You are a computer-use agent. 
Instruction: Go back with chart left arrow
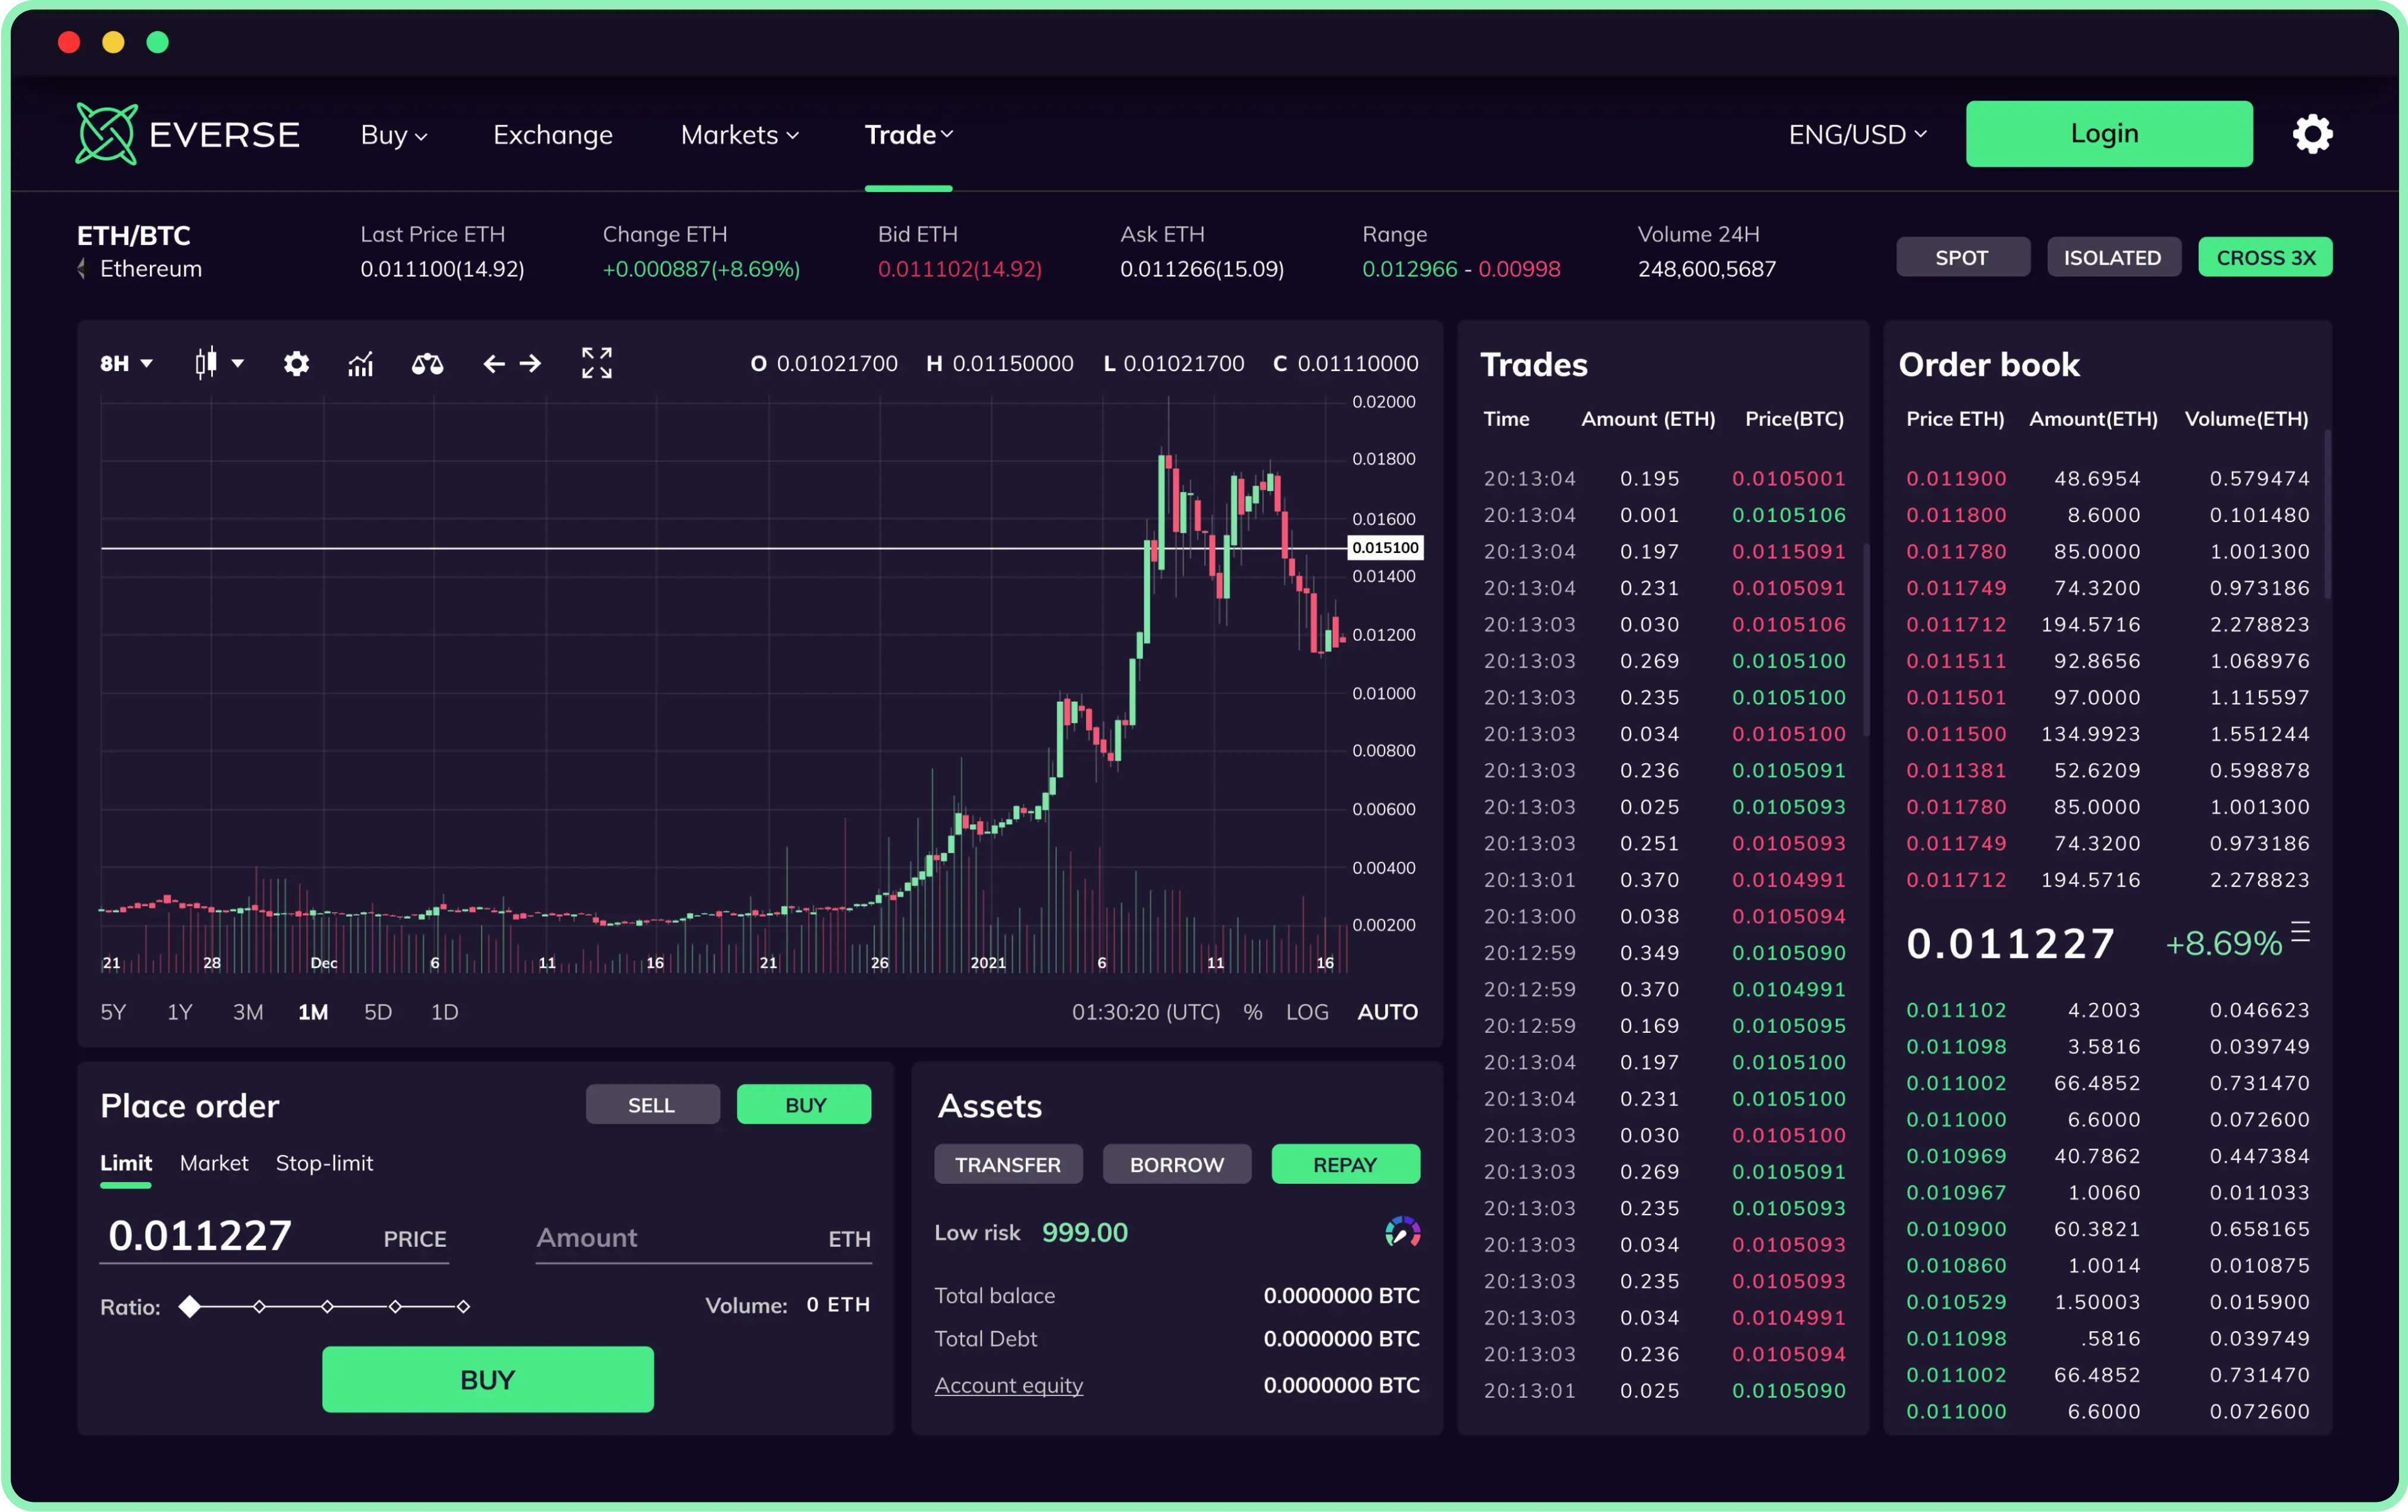pyautogui.click(x=493, y=363)
